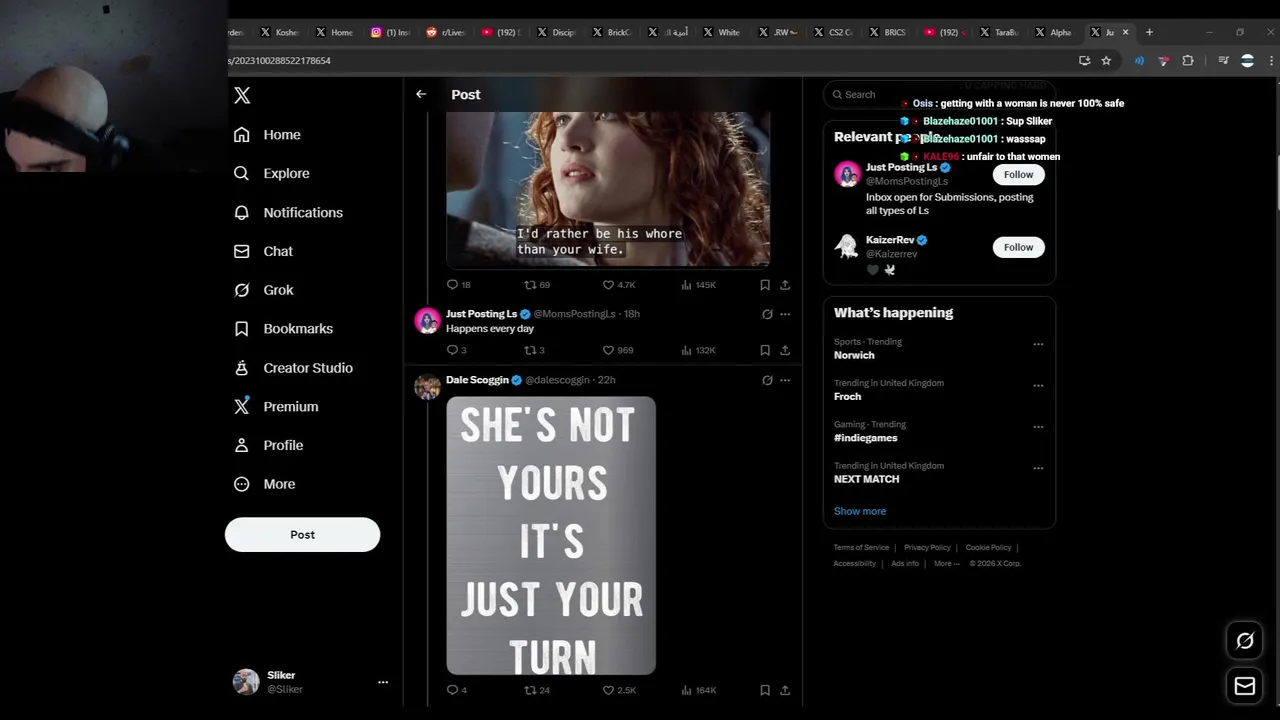Grok icon on Dale Scoggin post
The image size is (1280, 720).
point(767,380)
